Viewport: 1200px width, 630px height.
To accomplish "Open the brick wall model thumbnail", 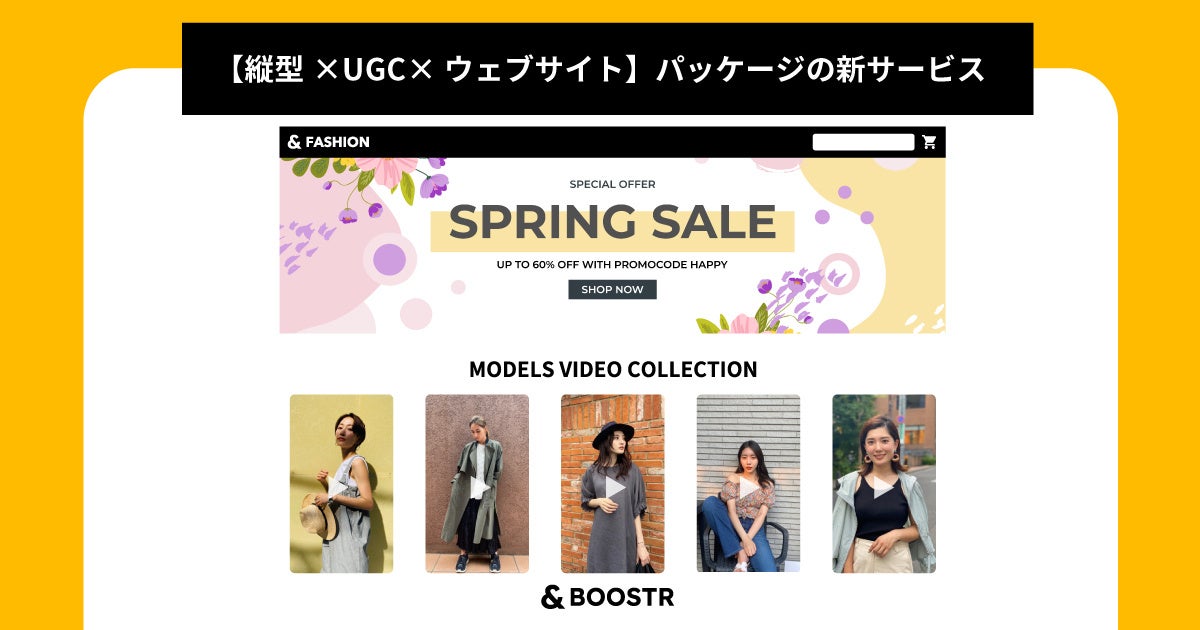I will pos(612,484).
